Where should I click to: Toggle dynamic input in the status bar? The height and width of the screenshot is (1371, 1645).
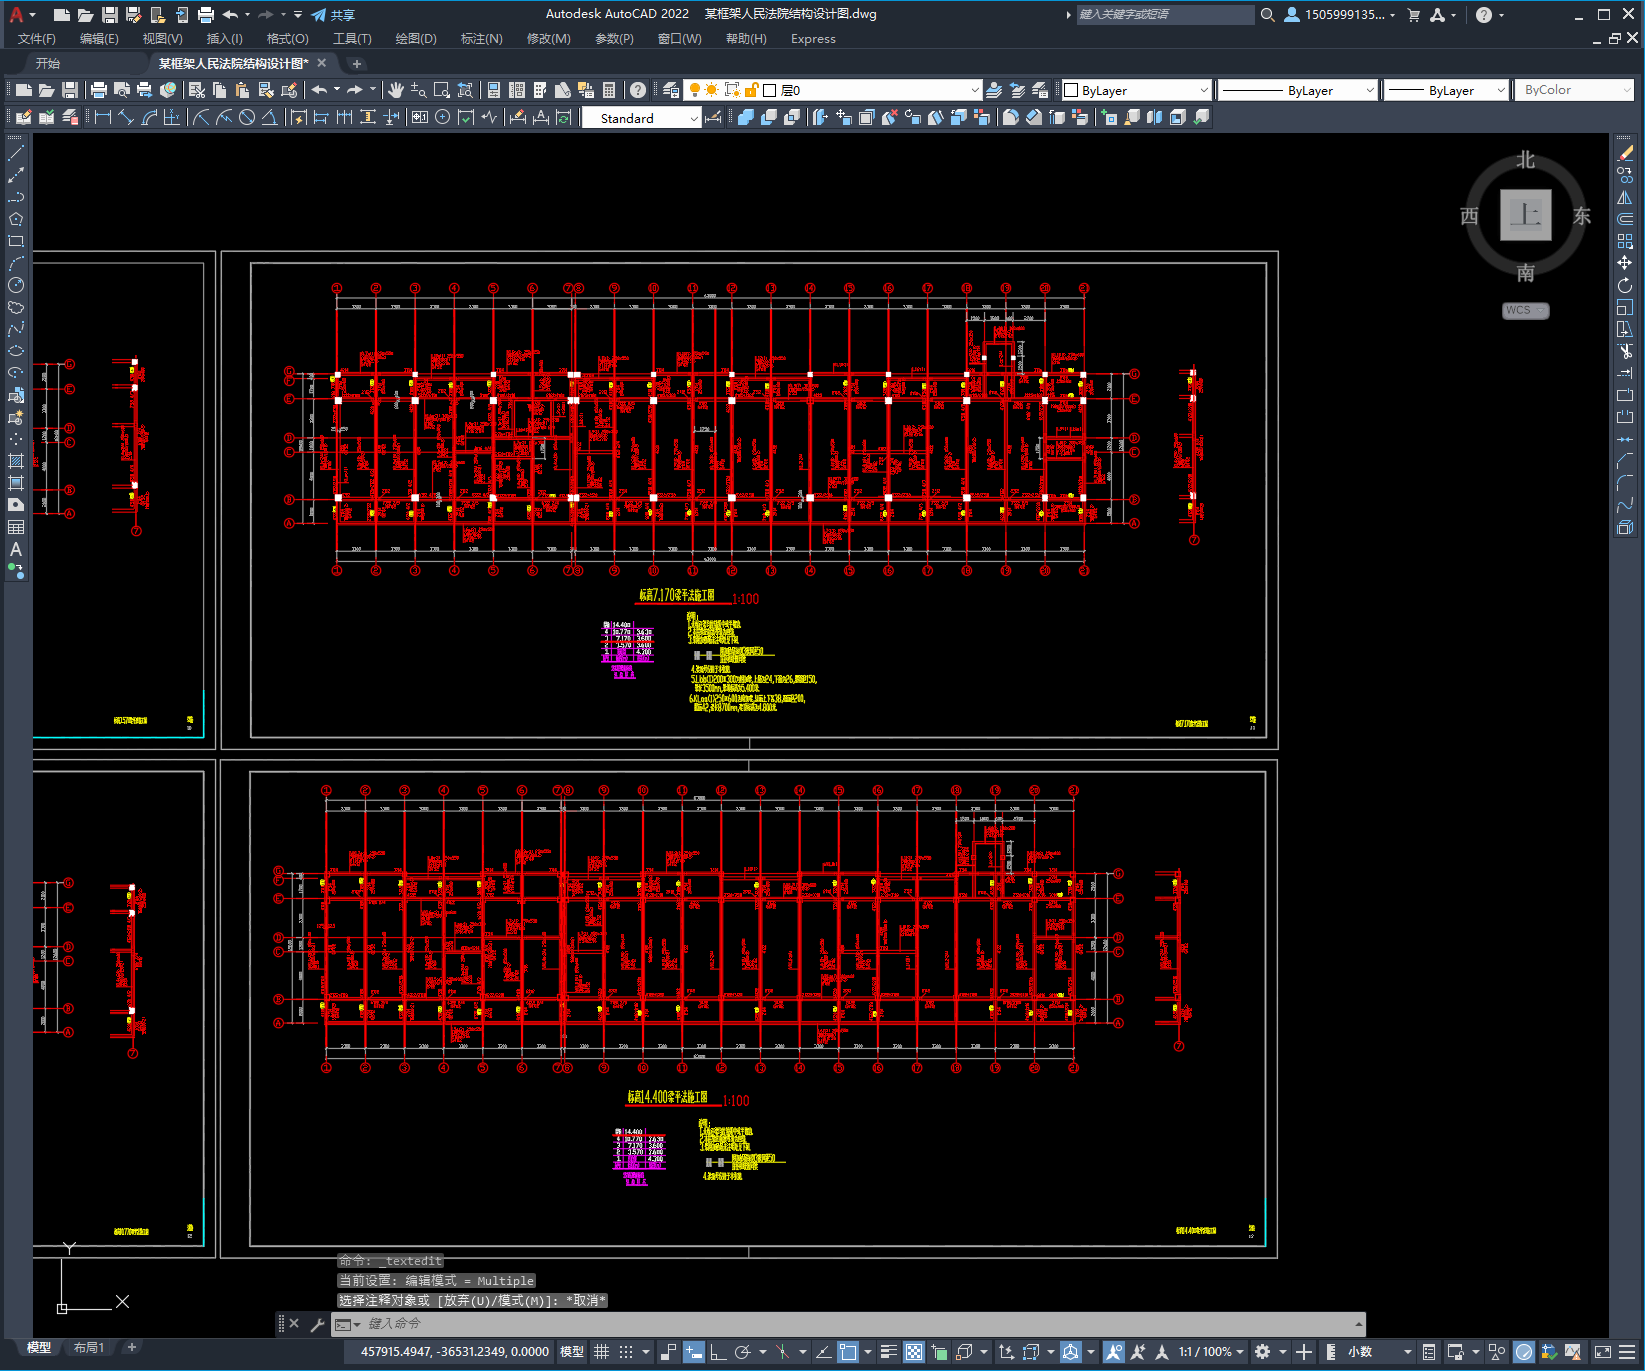[x=694, y=1352]
